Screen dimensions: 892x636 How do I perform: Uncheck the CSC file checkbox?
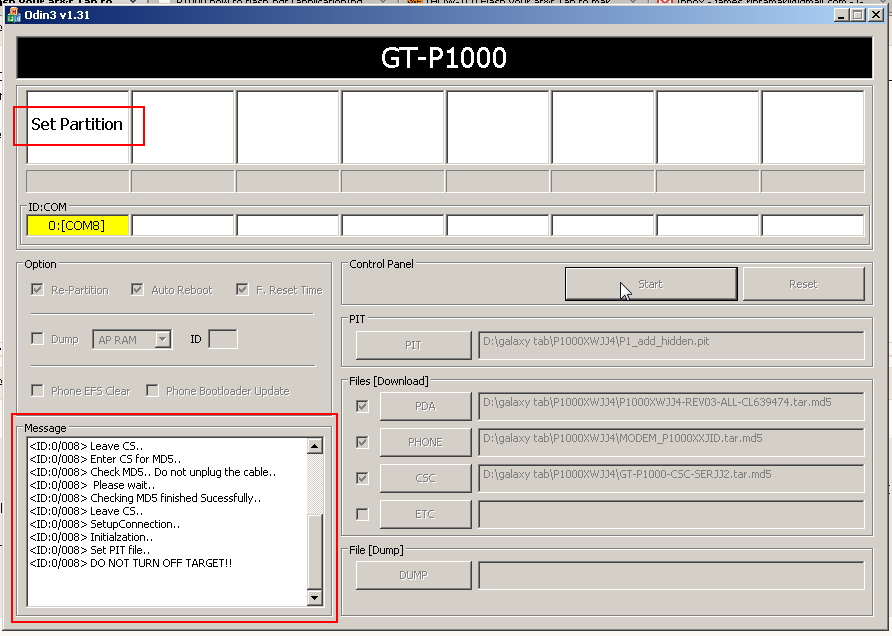pos(362,478)
